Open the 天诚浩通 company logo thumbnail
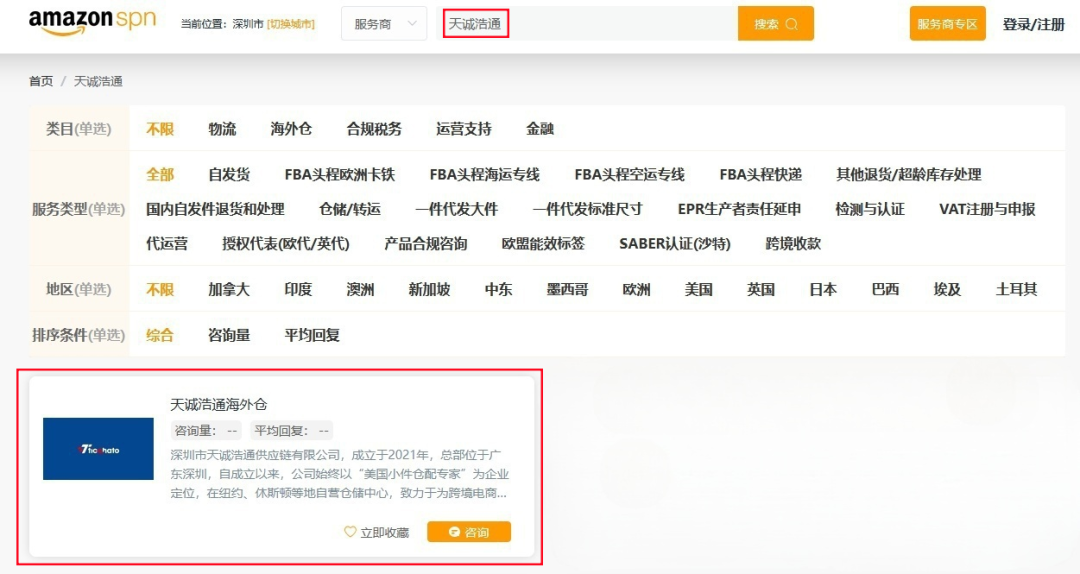Screen dimensions: 1080x574 (x=98, y=449)
